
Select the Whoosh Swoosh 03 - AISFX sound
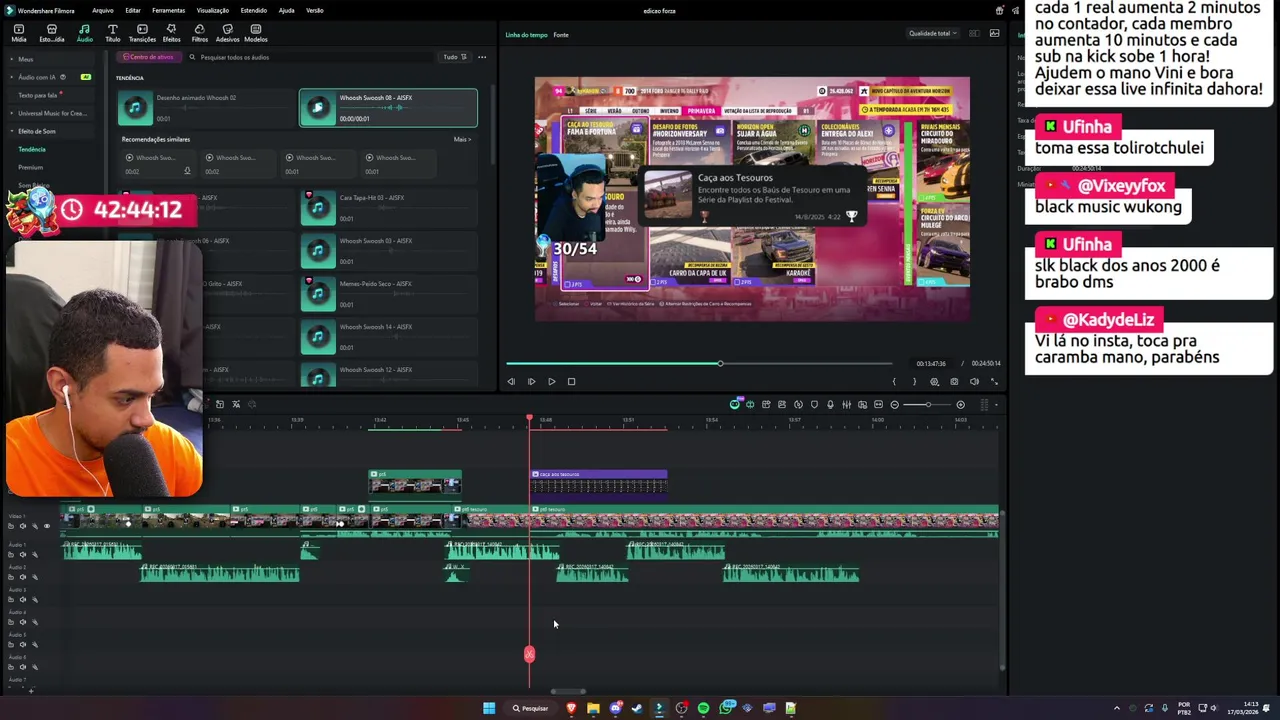388,251
